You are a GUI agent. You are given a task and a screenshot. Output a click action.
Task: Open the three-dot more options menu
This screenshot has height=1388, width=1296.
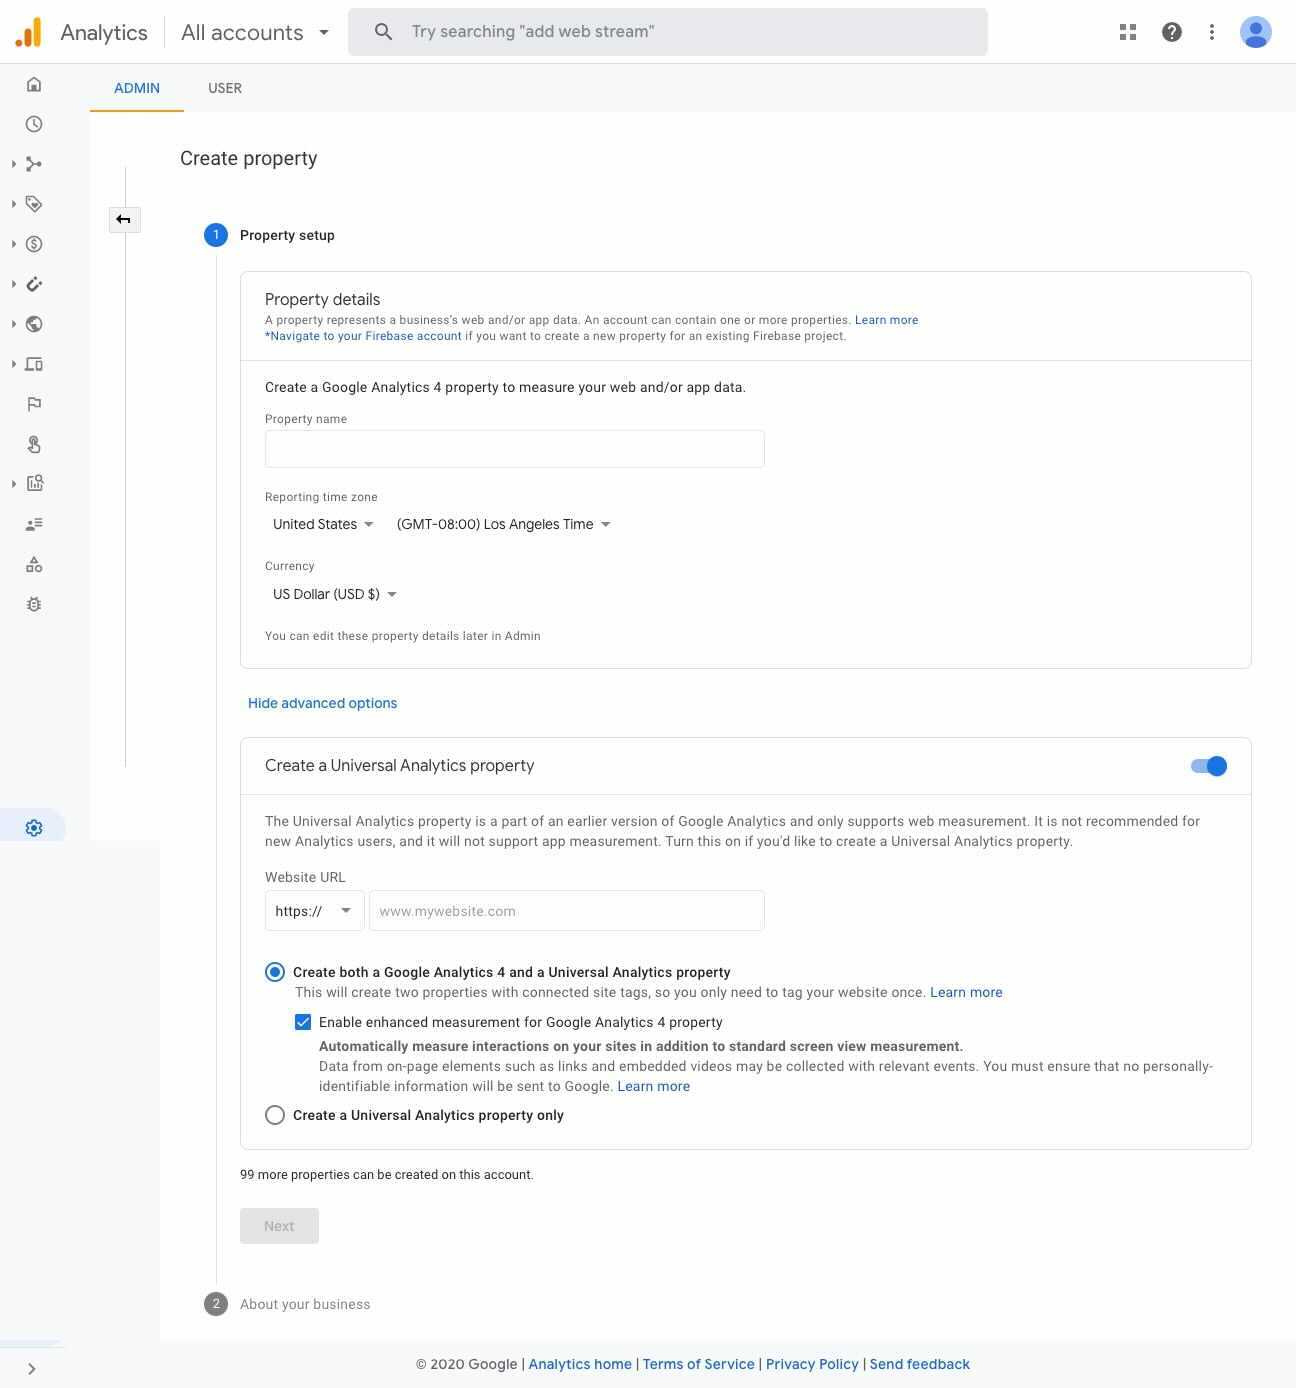point(1212,32)
